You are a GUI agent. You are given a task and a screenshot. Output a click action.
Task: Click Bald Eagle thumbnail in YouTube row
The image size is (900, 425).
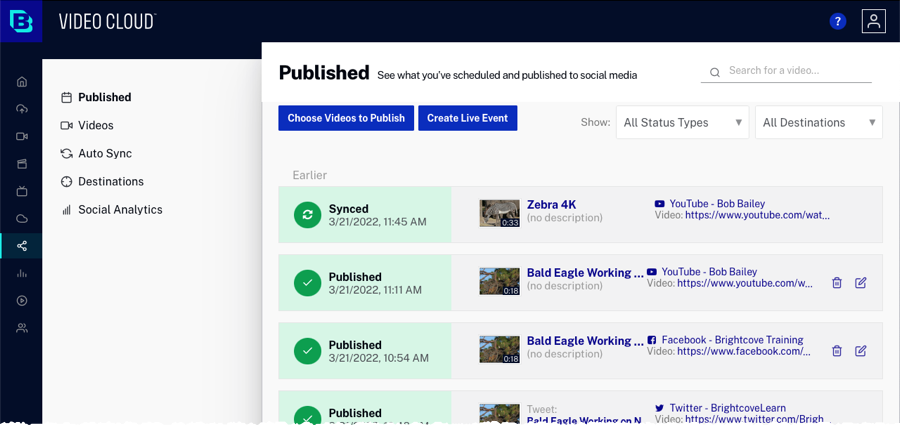499,281
